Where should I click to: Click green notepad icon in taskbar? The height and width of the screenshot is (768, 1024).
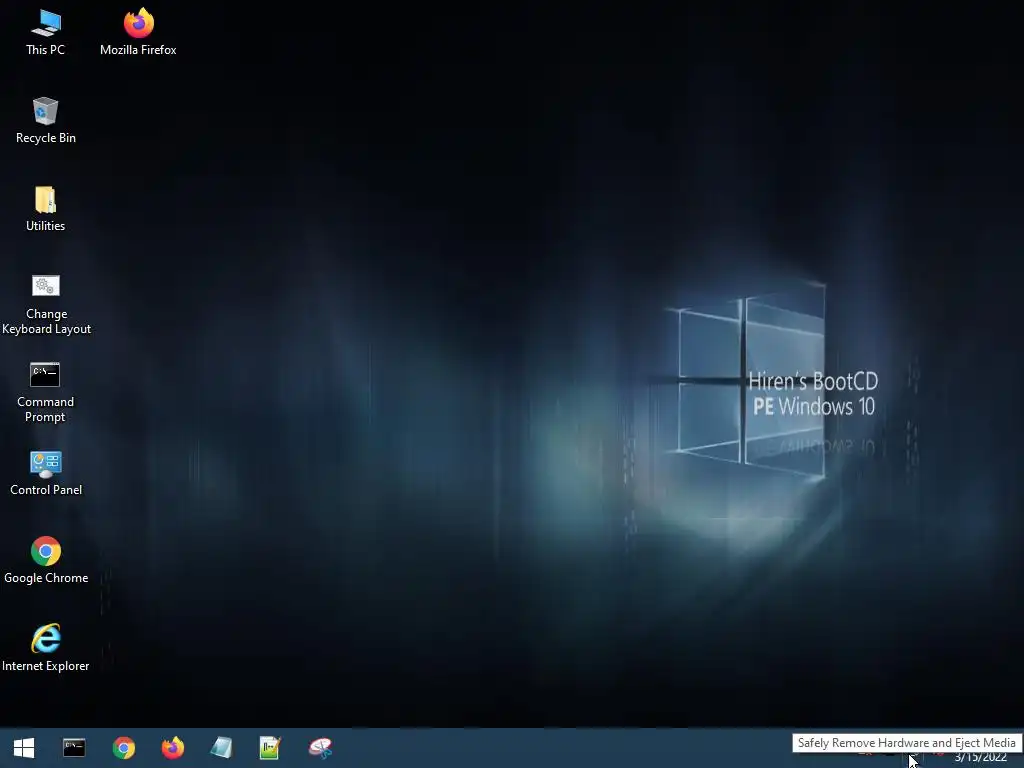(270, 748)
